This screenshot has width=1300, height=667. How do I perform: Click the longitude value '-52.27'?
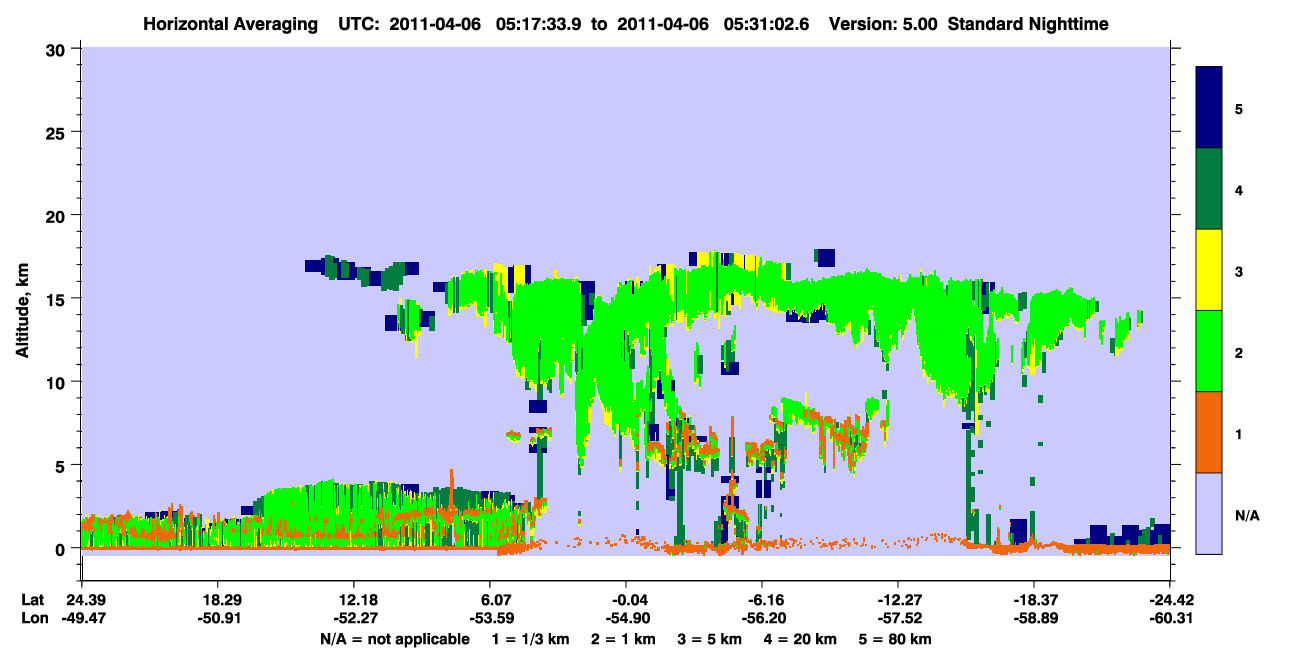point(354,619)
